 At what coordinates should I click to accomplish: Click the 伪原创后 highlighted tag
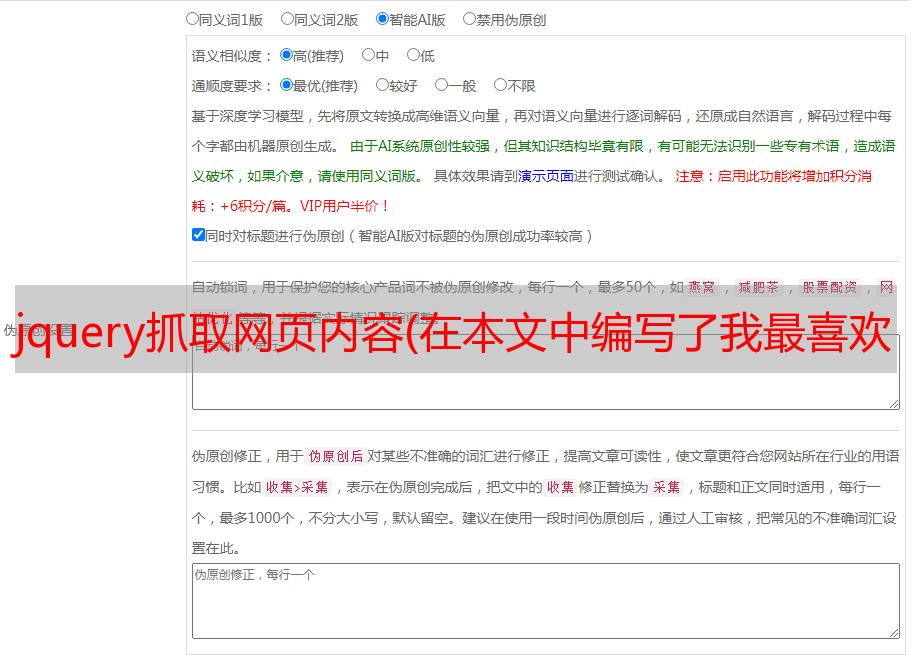coord(336,456)
